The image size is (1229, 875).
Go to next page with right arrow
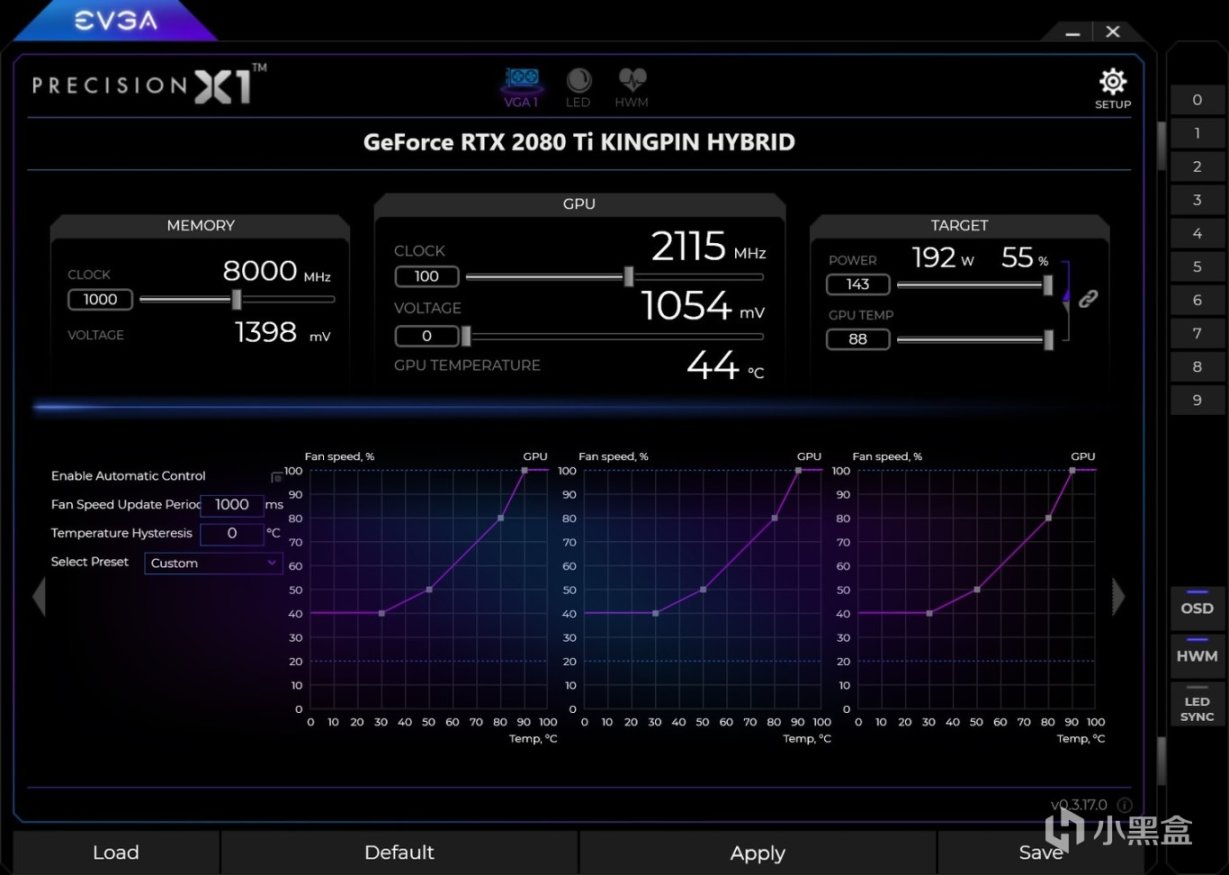[1118, 597]
